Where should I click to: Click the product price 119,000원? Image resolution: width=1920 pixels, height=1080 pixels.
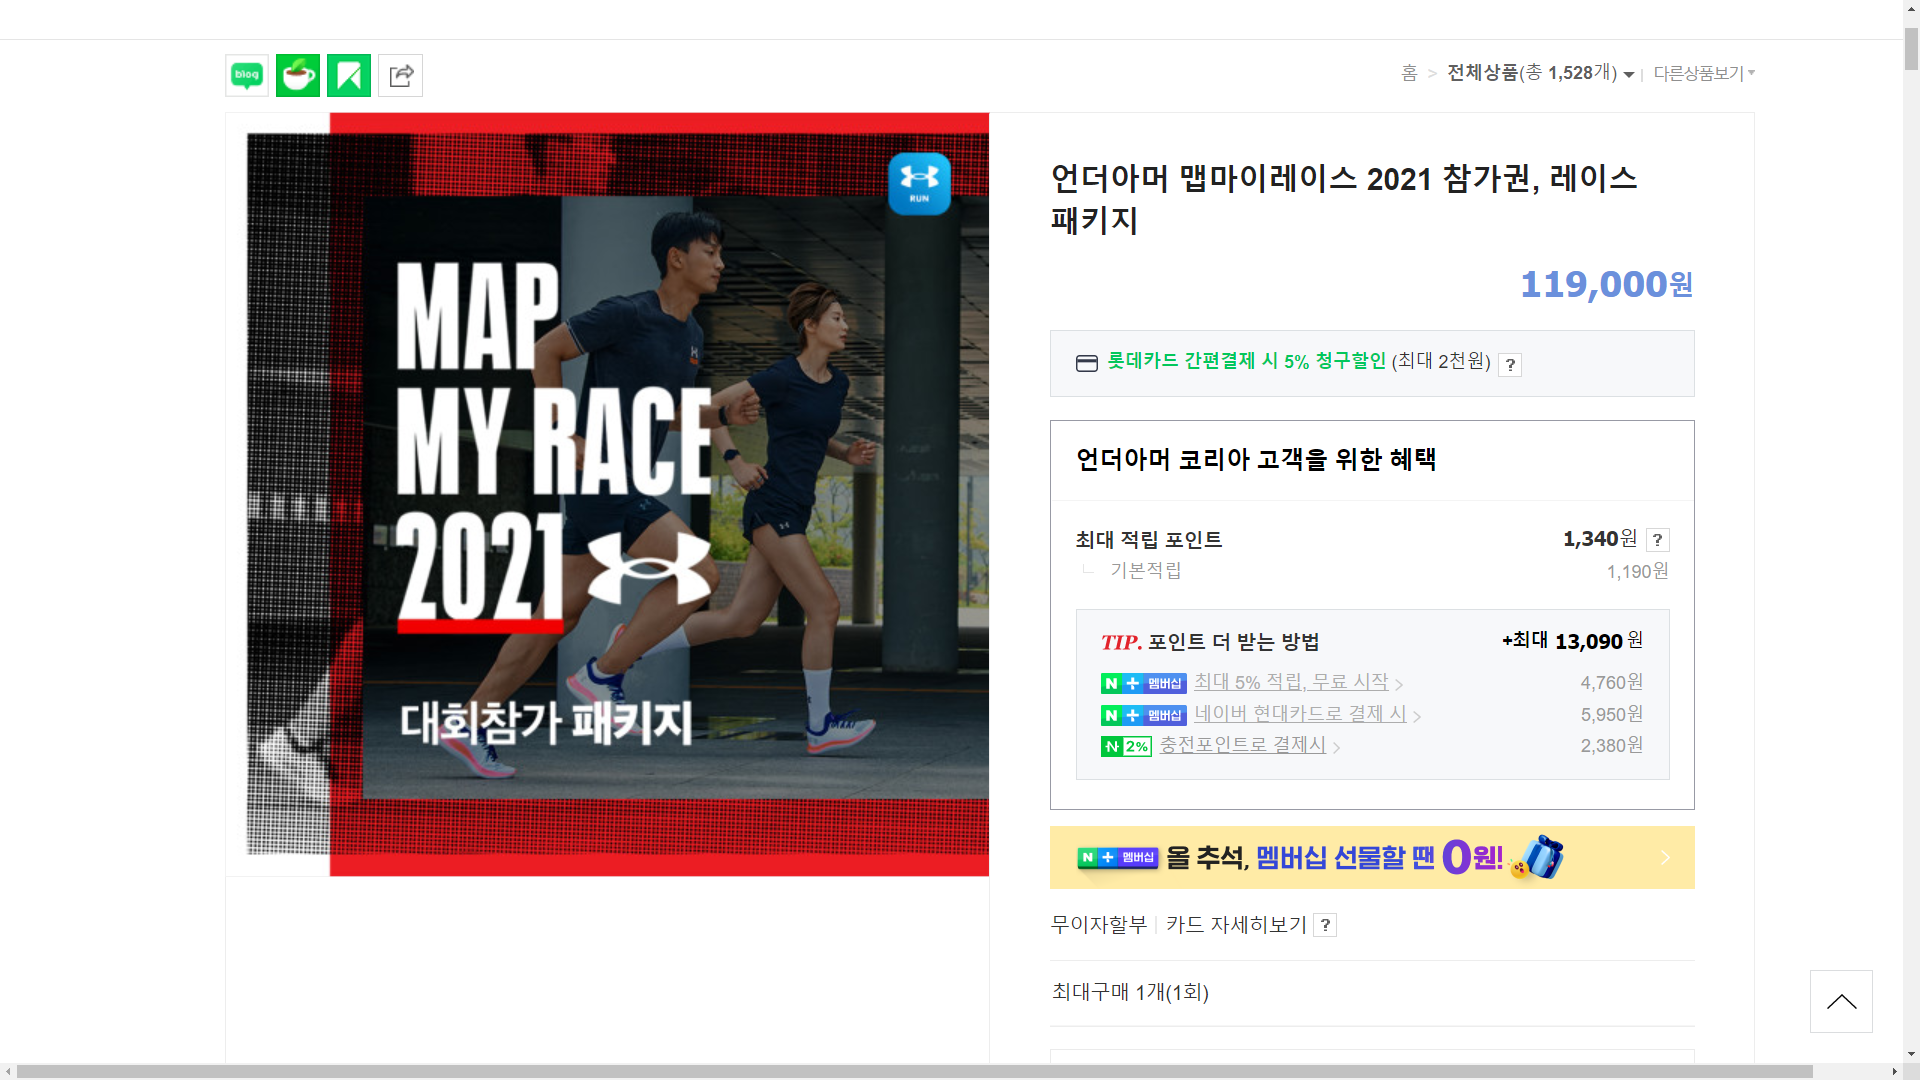[x=1607, y=285]
